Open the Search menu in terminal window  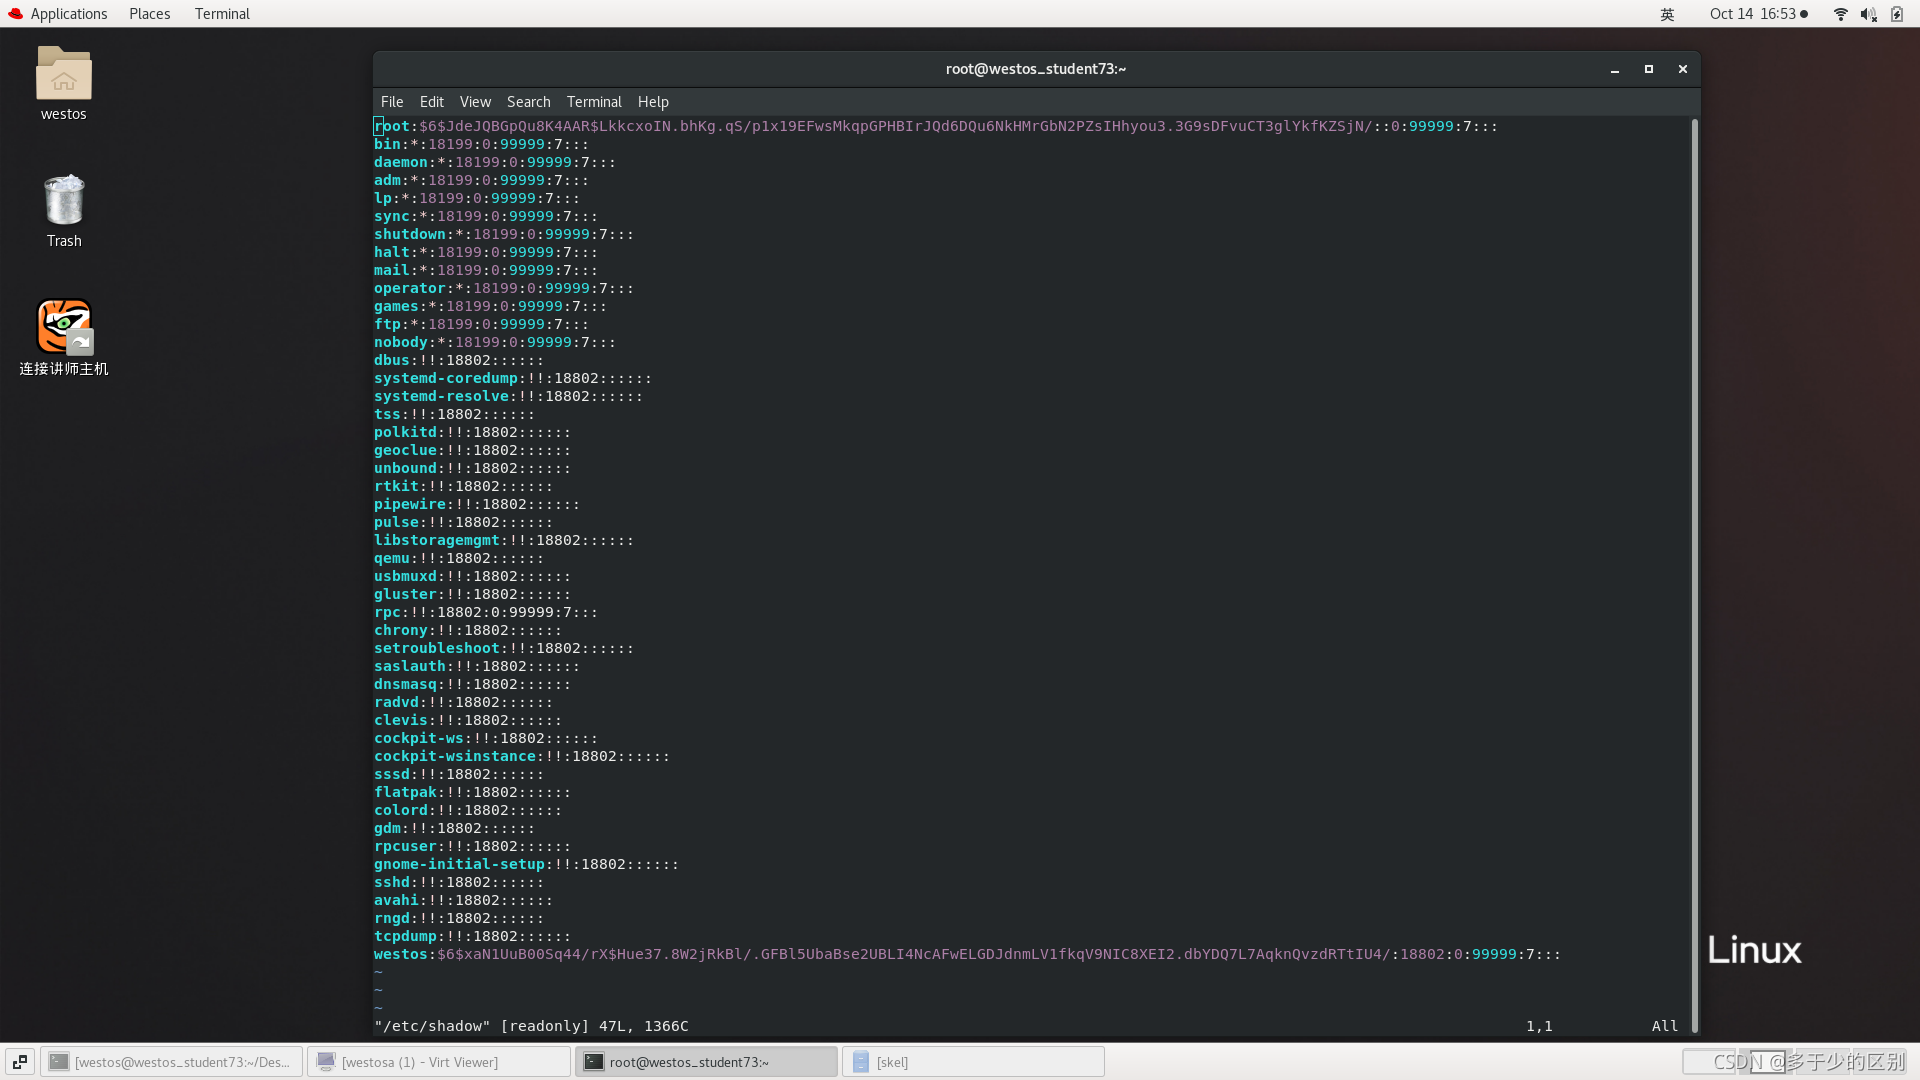click(x=528, y=102)
